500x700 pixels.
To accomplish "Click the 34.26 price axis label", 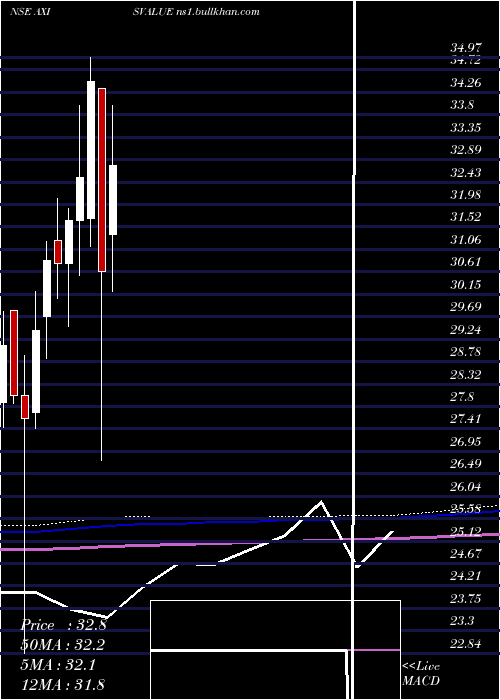I will [x=466, y=83].
